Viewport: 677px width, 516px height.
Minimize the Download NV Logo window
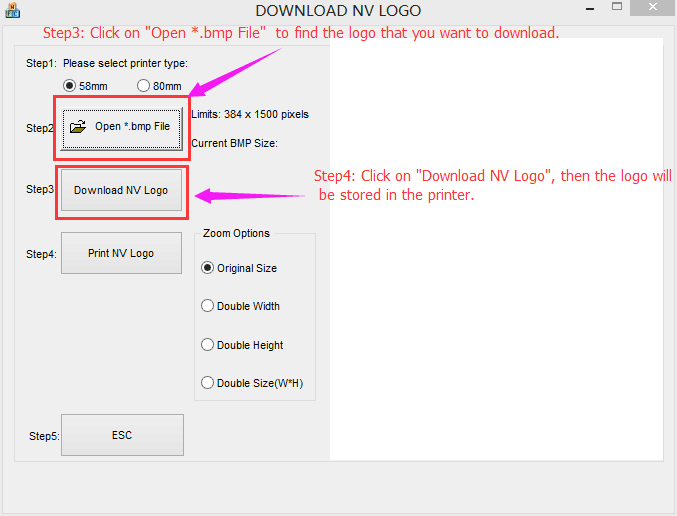click(590, 8)
